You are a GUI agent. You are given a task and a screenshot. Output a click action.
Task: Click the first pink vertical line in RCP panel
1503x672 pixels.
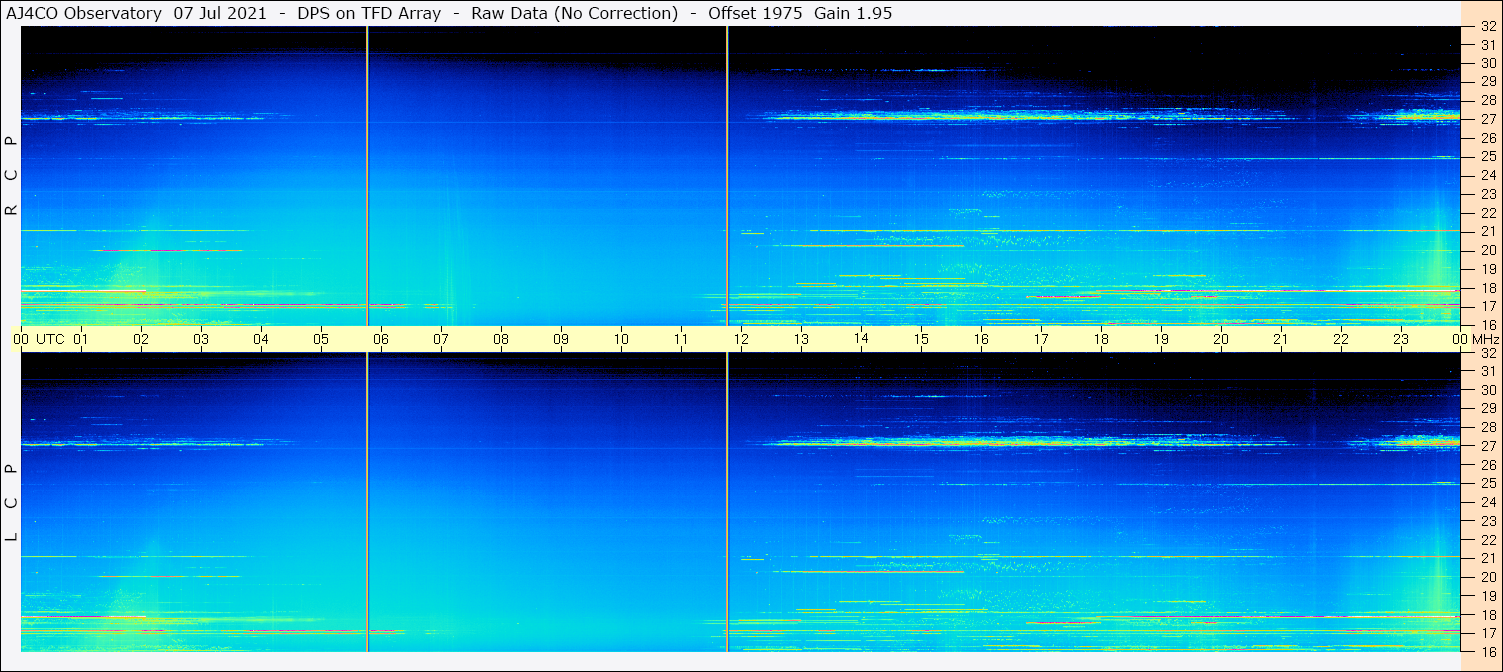point(367,176)
